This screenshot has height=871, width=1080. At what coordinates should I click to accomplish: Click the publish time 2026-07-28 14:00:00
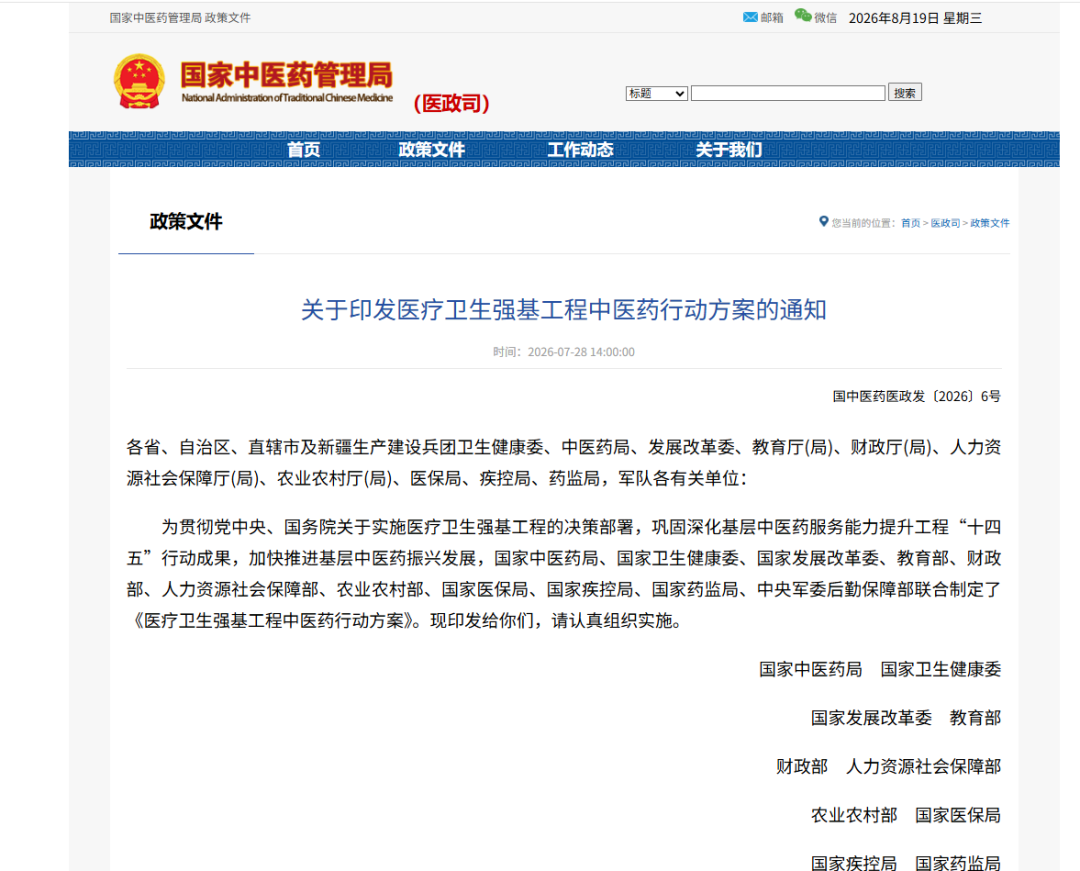pyautogui.click(x=563, y=352)
